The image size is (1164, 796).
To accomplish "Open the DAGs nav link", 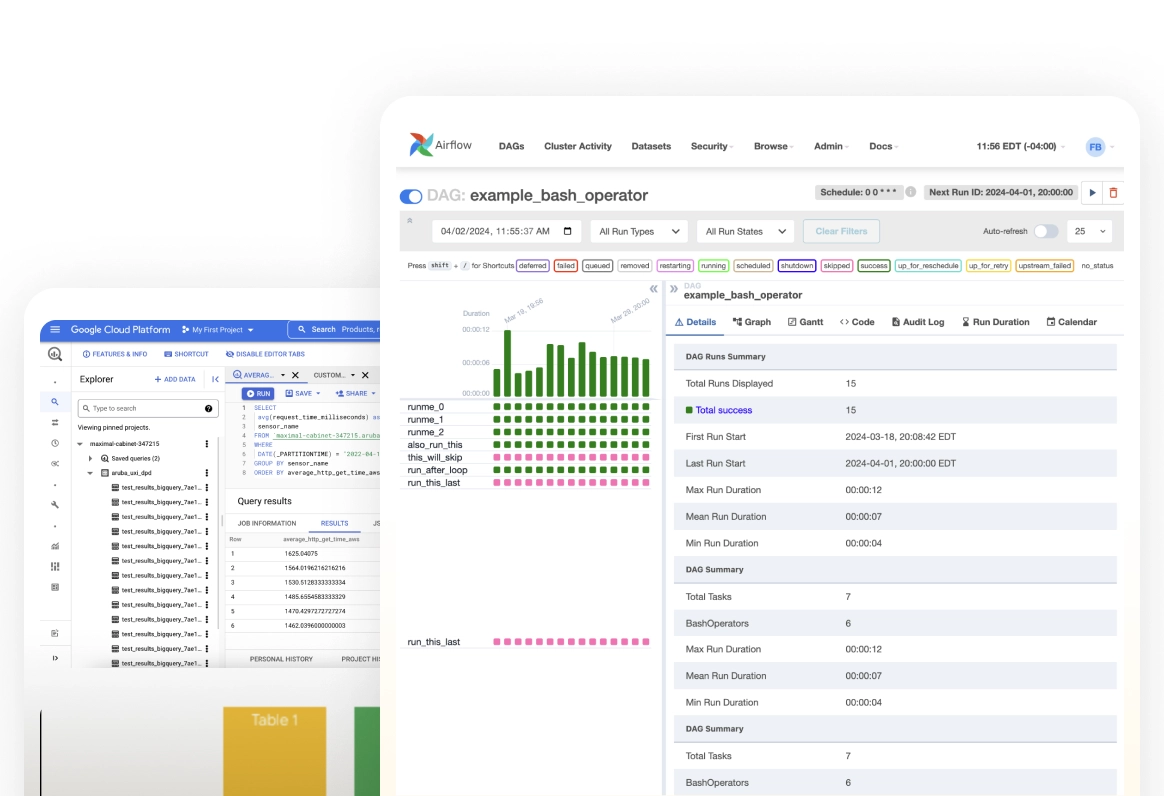I will tap(511, 146).
